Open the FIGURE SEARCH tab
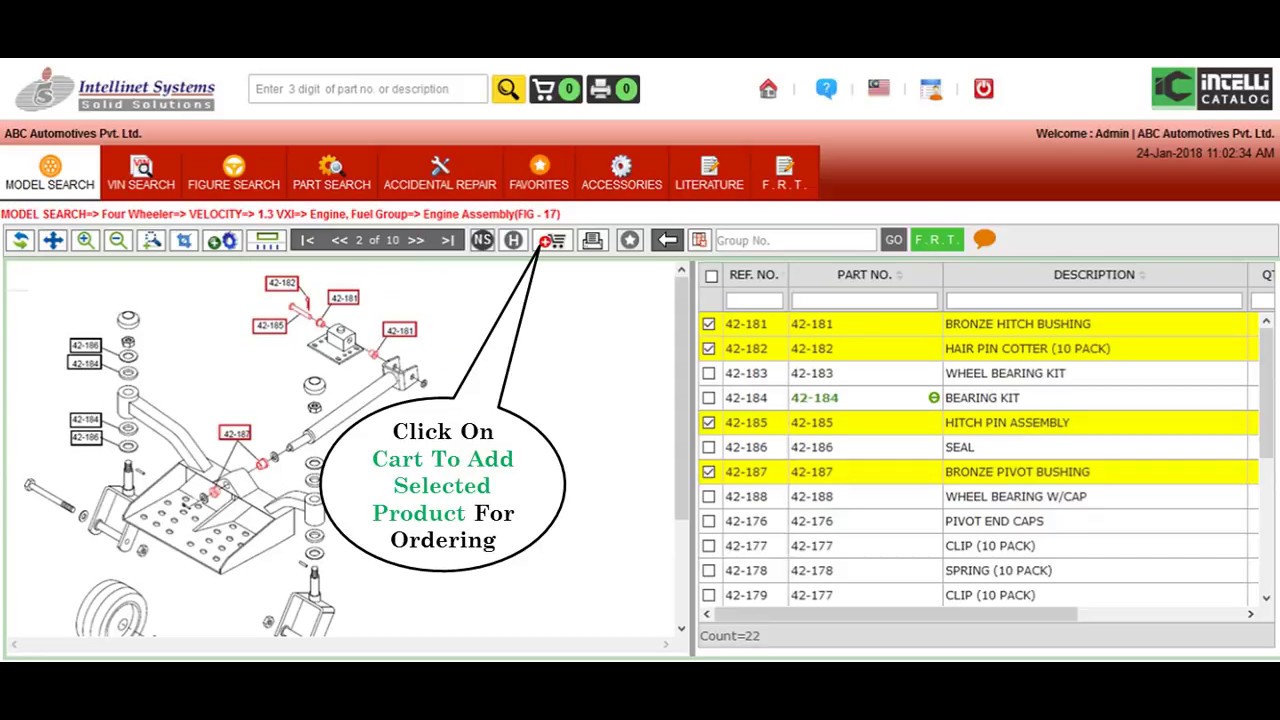 pos(233,173)
